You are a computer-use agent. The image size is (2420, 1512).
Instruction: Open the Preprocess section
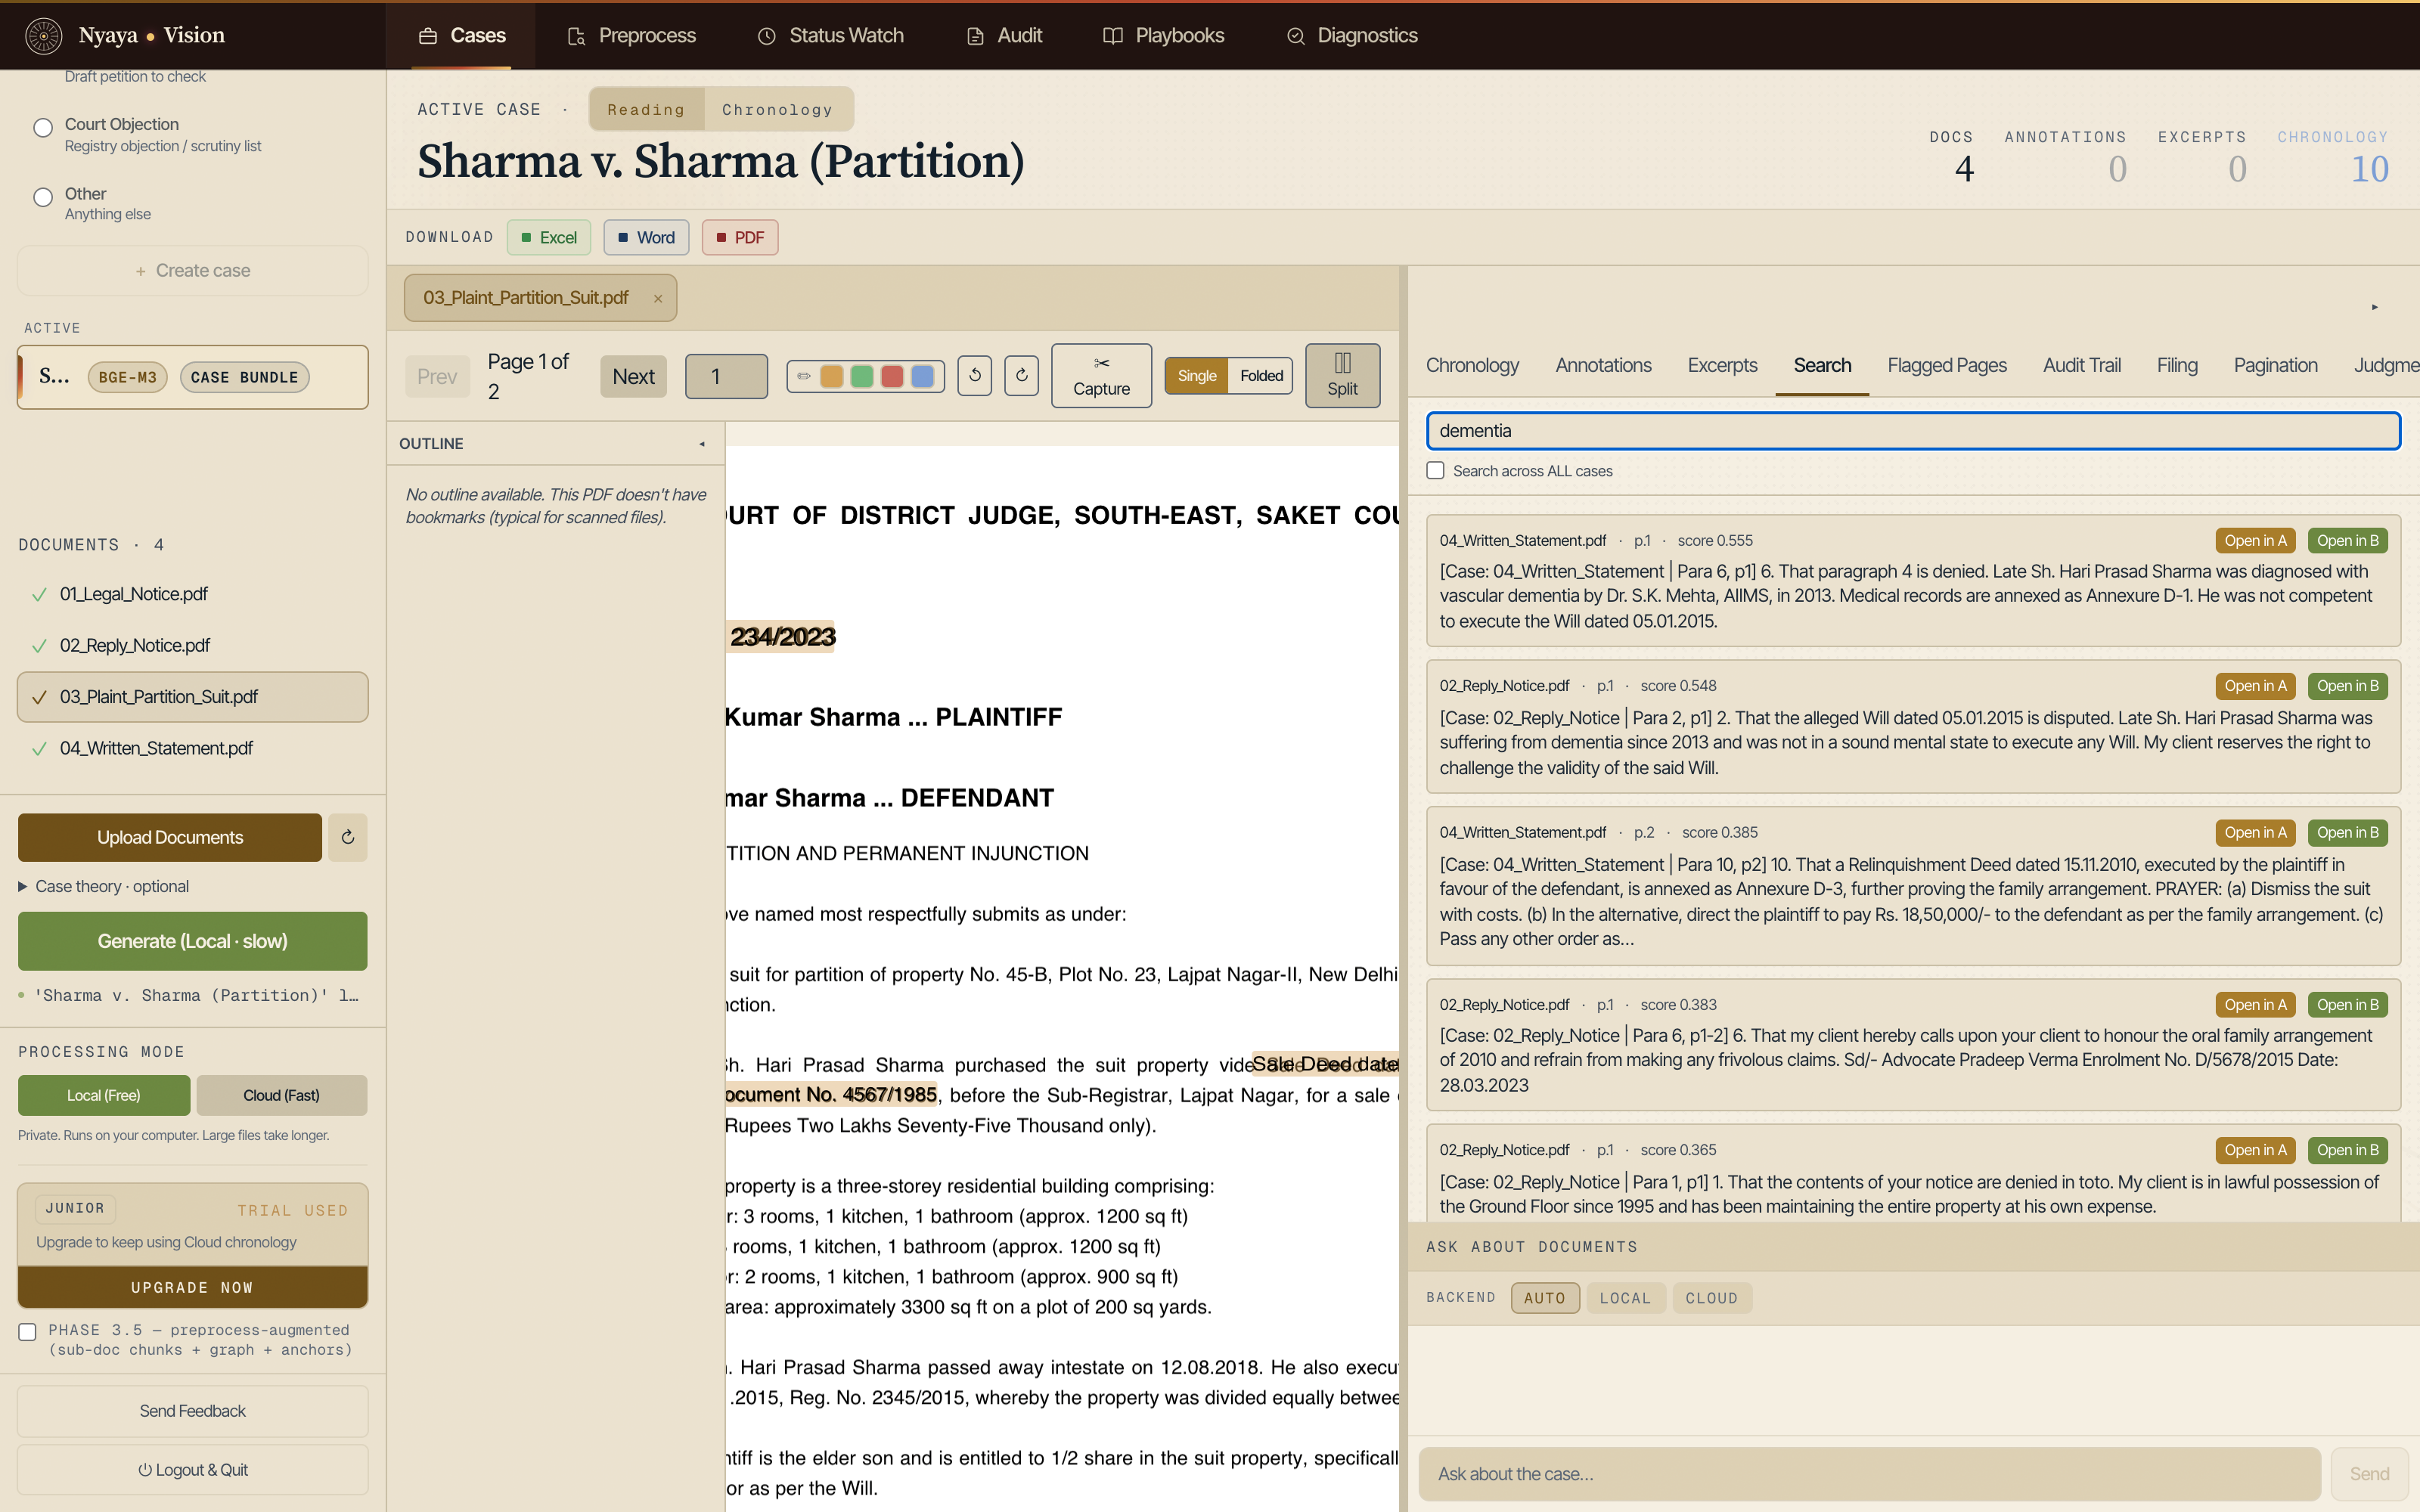coord(632,36)
